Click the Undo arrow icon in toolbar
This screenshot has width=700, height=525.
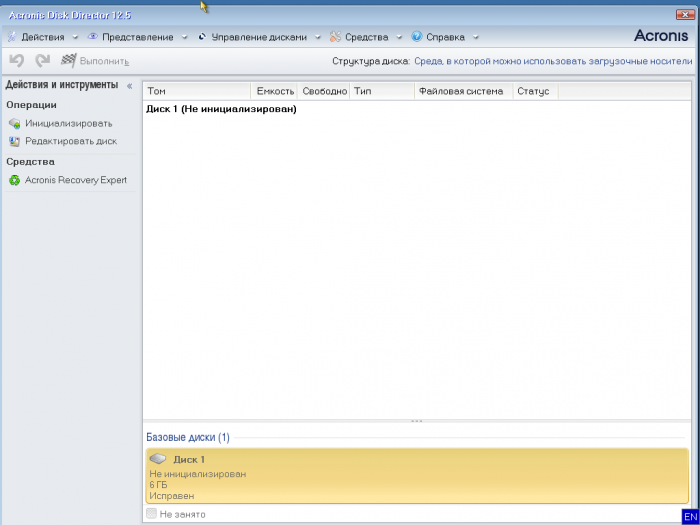(x=17, y=61)
